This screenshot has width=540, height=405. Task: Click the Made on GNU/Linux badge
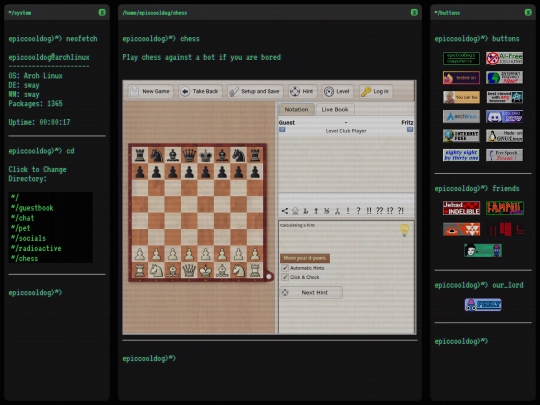(x=505, y=136)
